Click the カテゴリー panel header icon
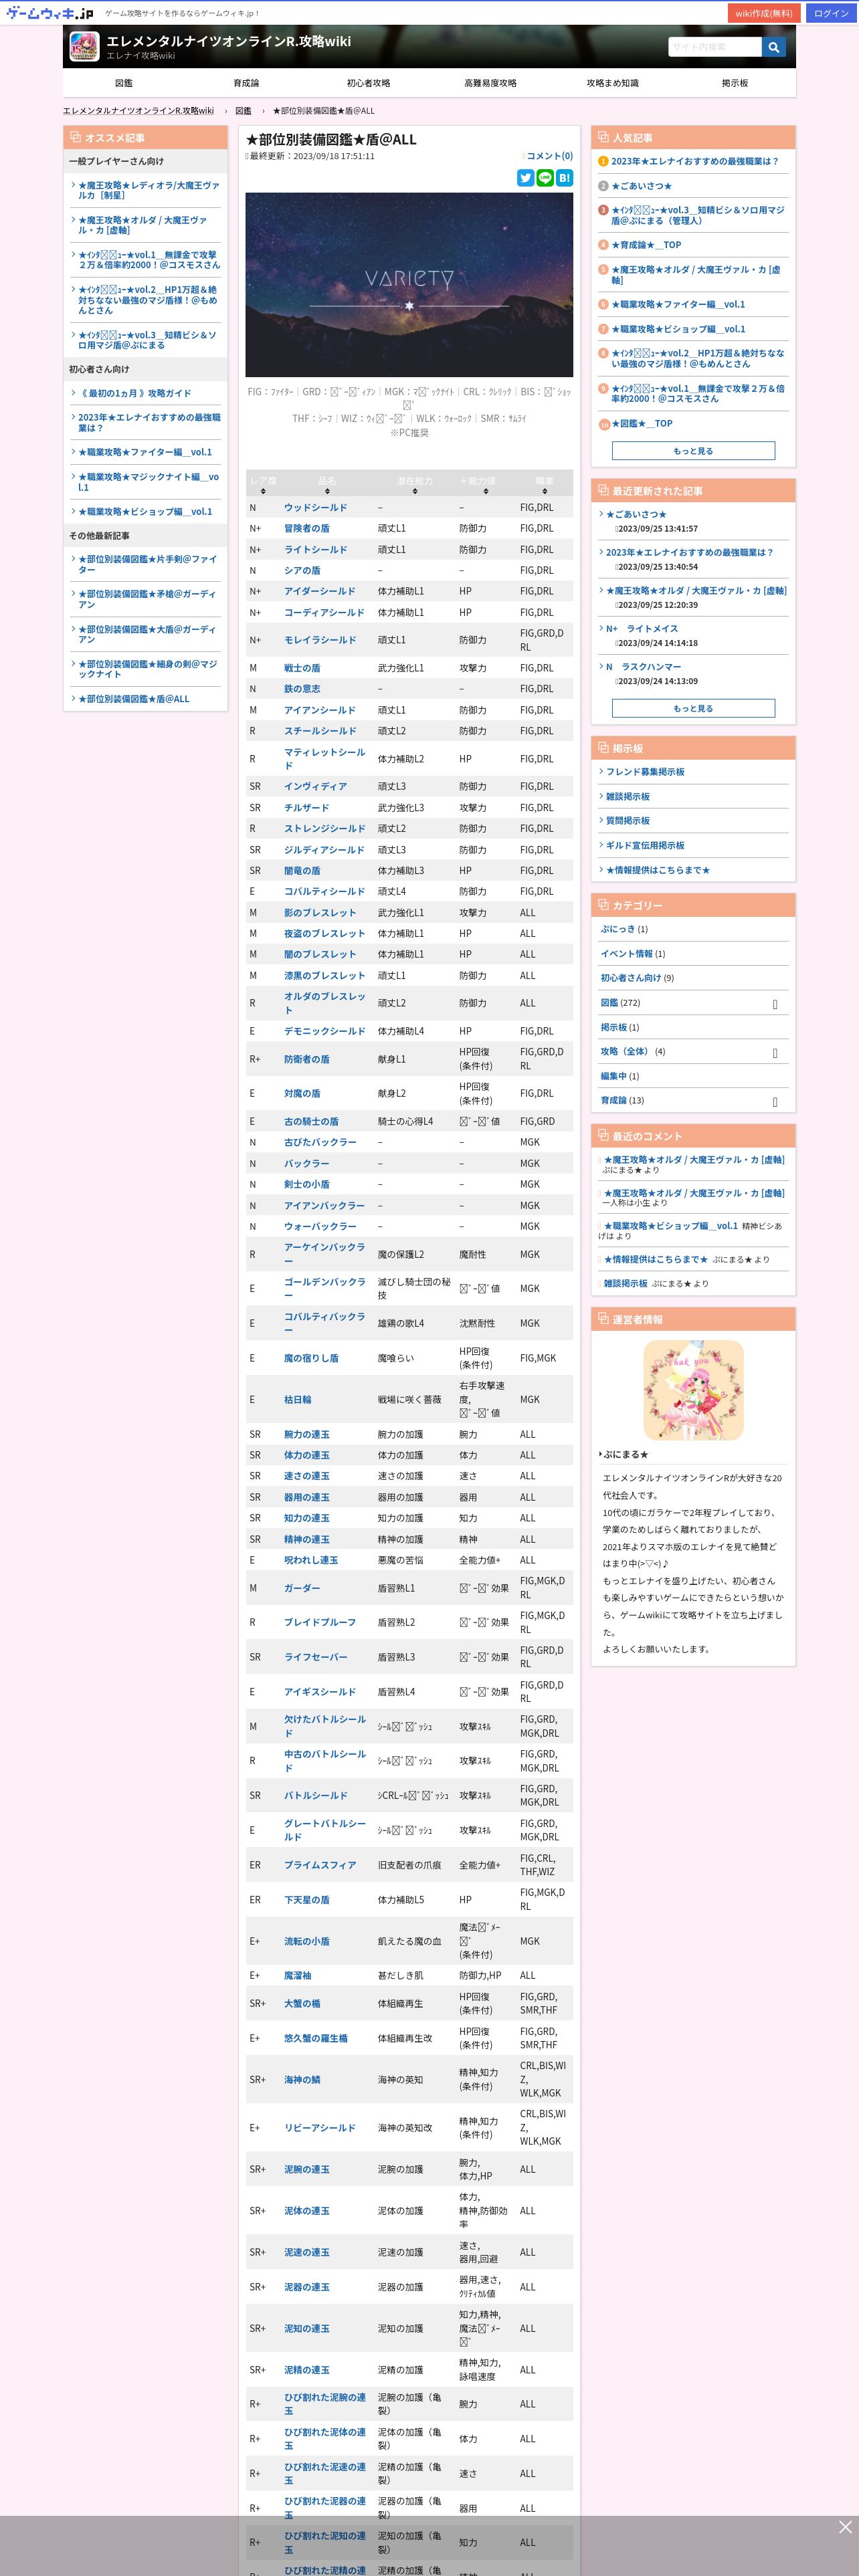Screen dimensions: 859x2576 pyautogui.click(x=603, y=905)
